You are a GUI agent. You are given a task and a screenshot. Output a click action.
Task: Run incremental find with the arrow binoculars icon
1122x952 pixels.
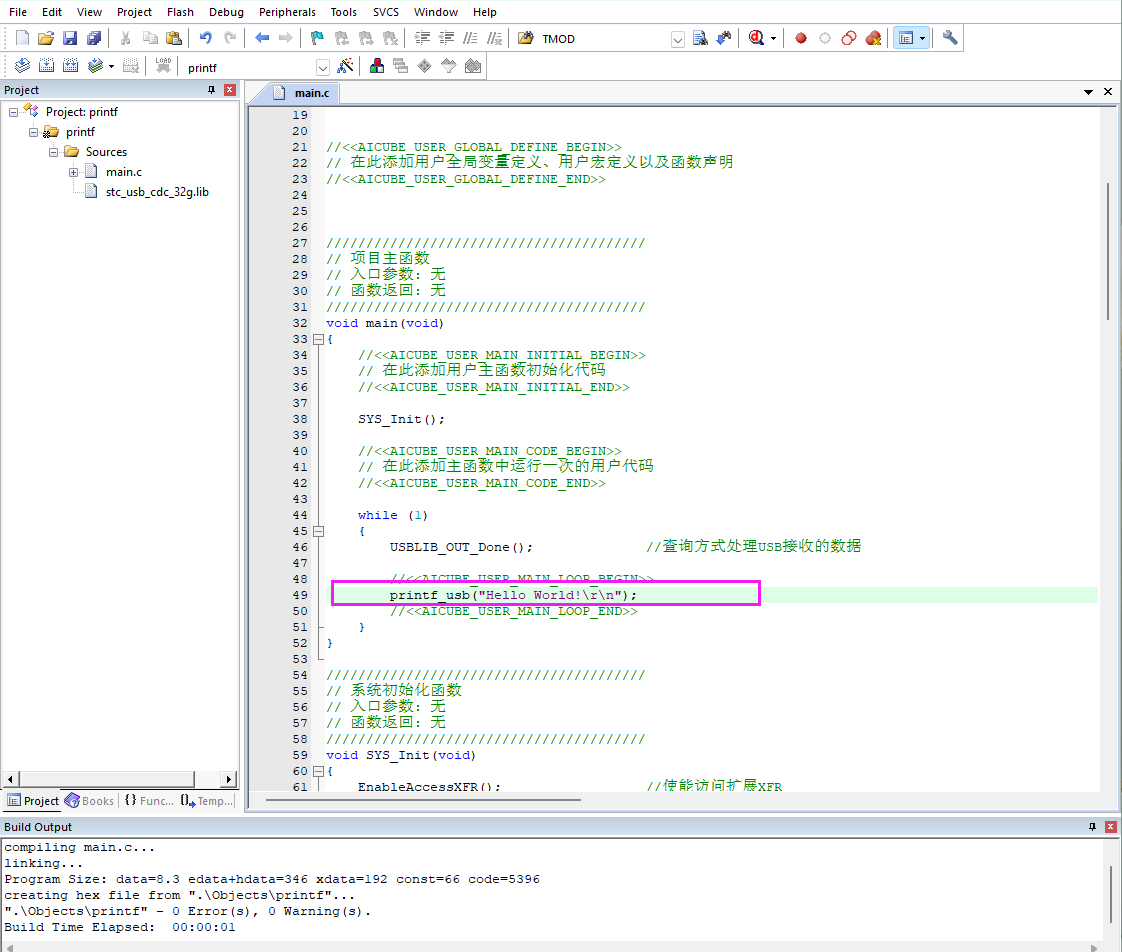pos(724,38)
